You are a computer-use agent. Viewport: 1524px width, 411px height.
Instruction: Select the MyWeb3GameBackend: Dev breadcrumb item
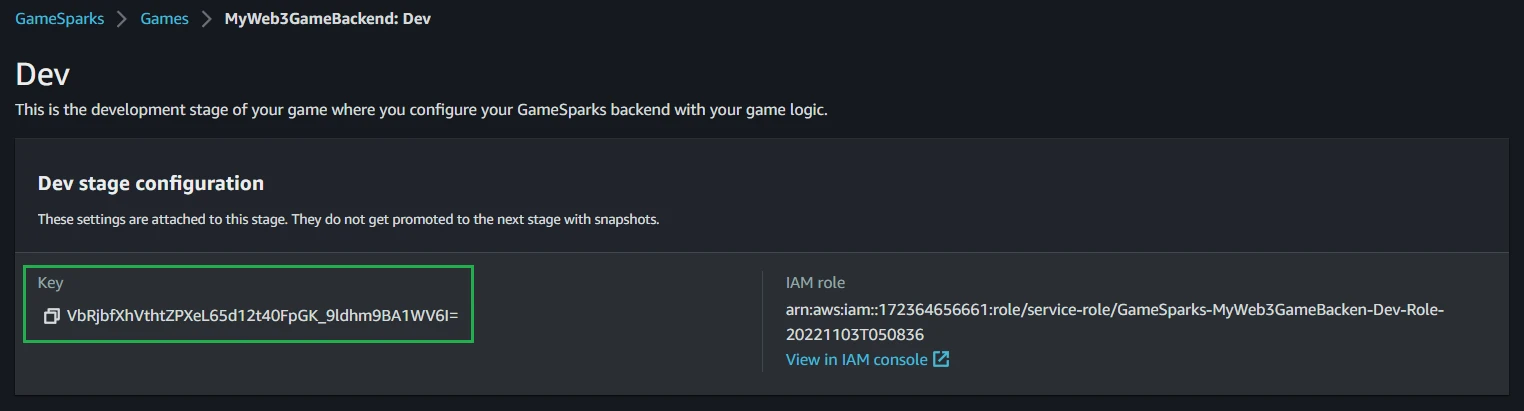click(327, 19)
